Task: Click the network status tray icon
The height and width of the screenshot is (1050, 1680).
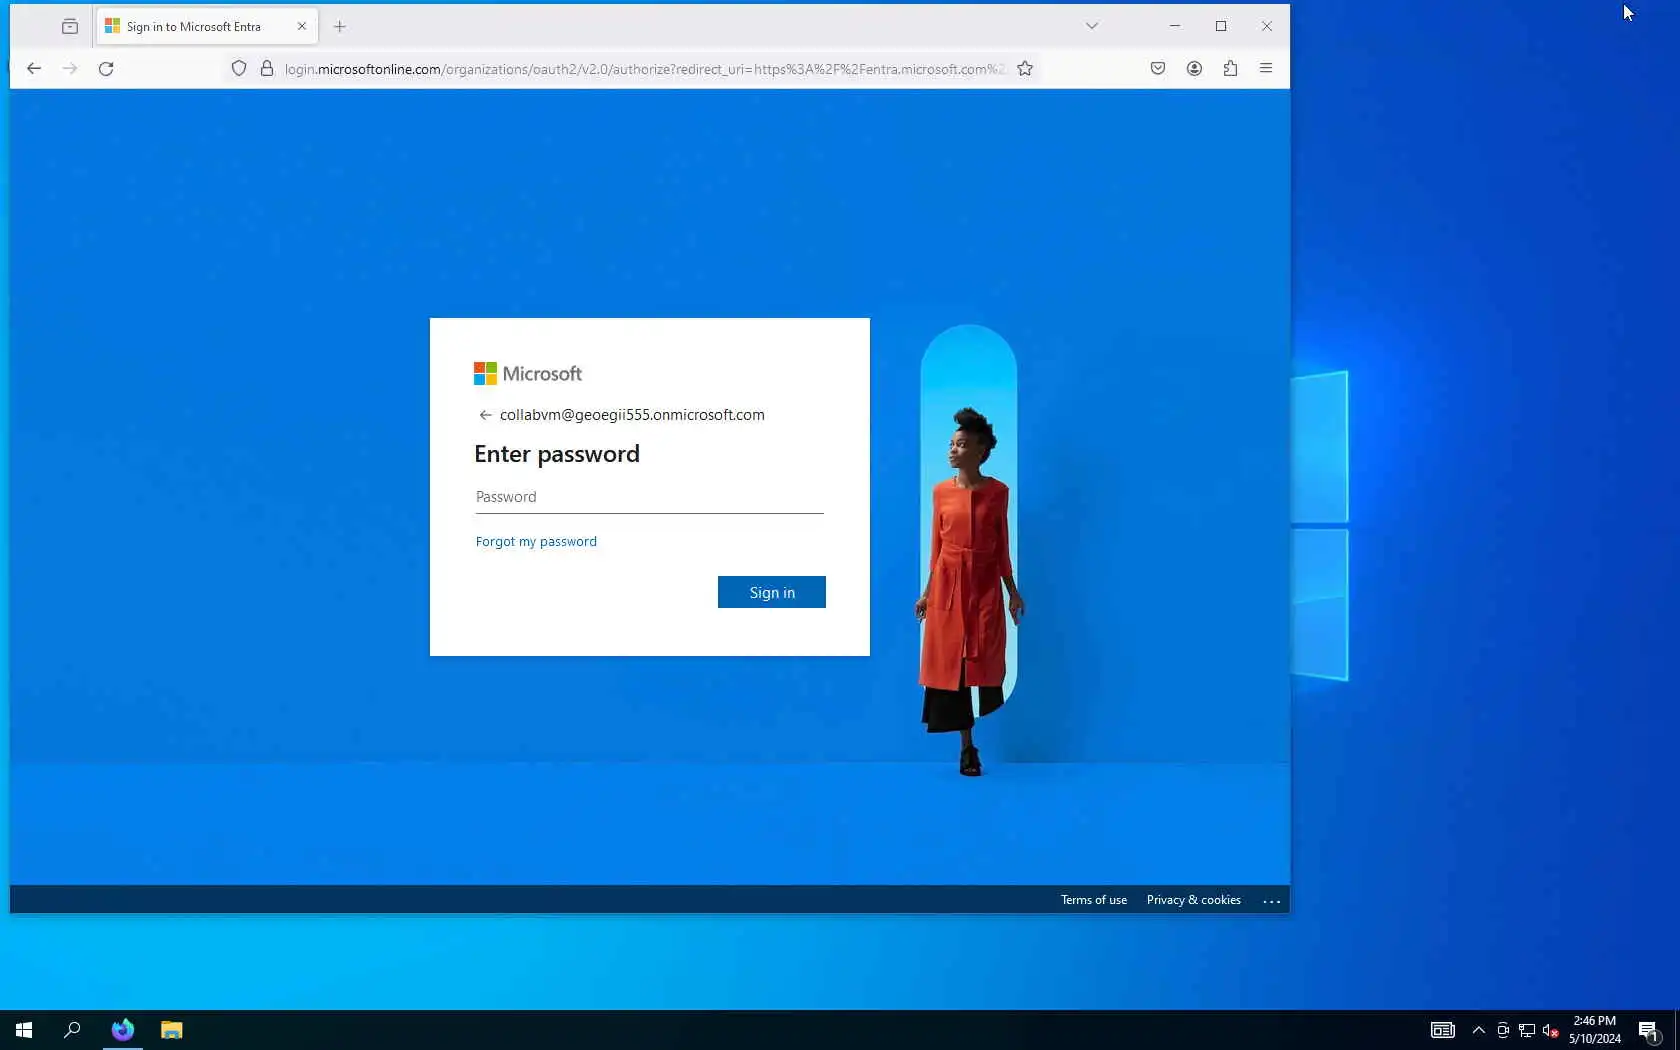Action: click(1527, 1030)
